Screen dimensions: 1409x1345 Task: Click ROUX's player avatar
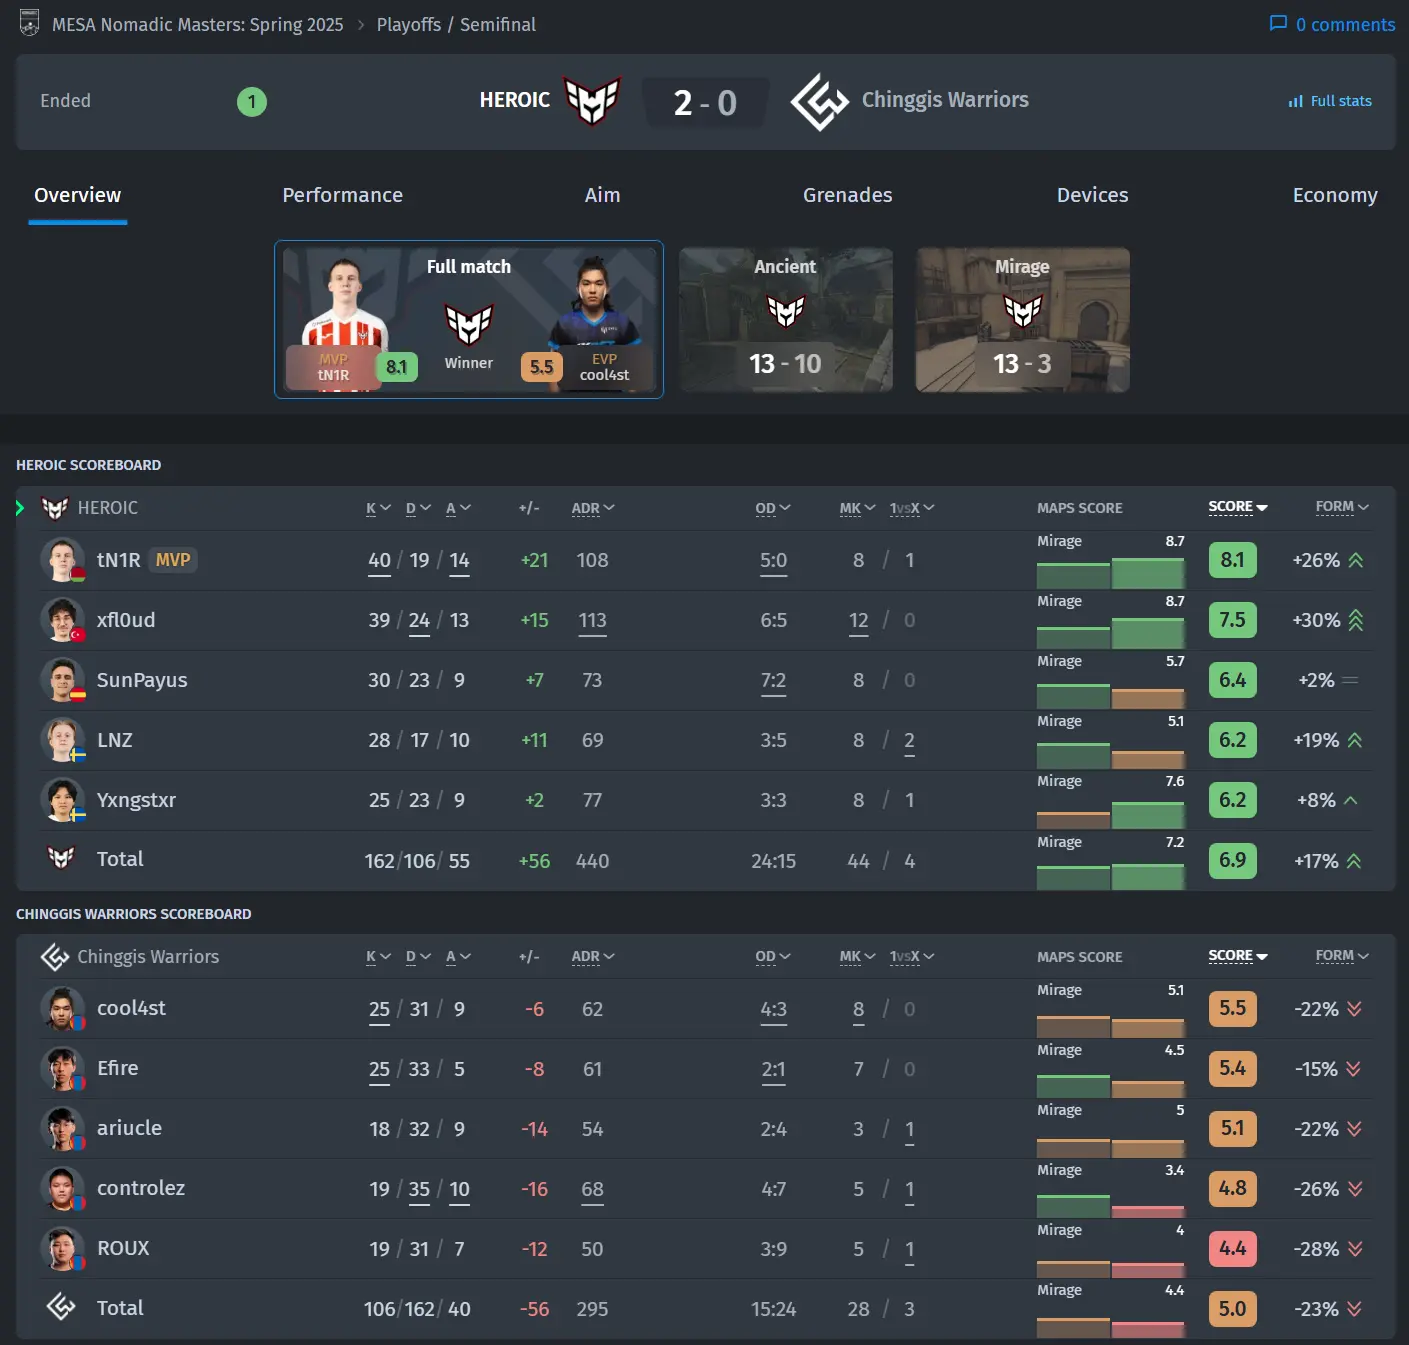(x=62, y=1249)
